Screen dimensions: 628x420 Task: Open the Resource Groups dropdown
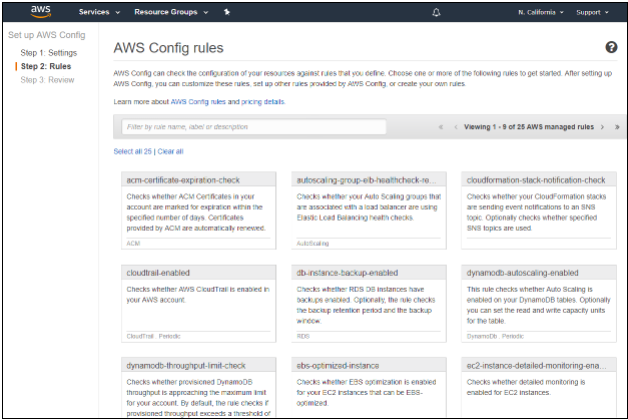[x=171, y=12]
